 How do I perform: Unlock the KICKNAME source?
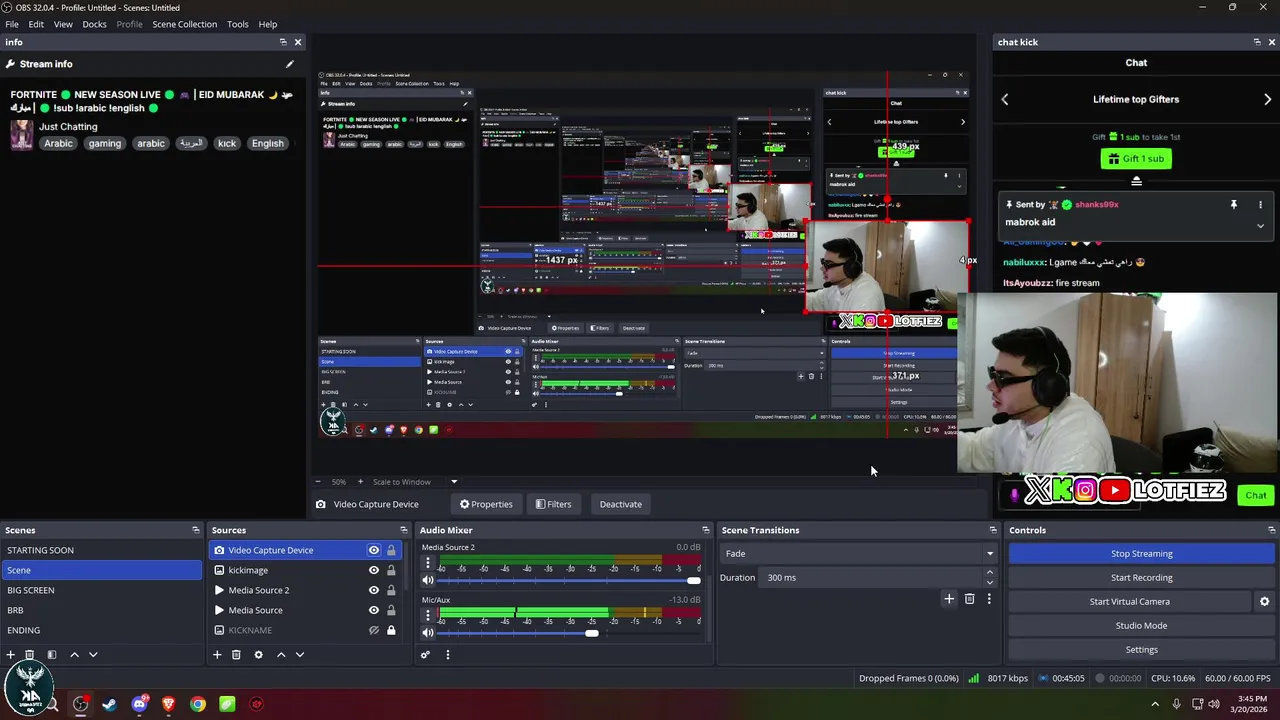pos(391,630)
